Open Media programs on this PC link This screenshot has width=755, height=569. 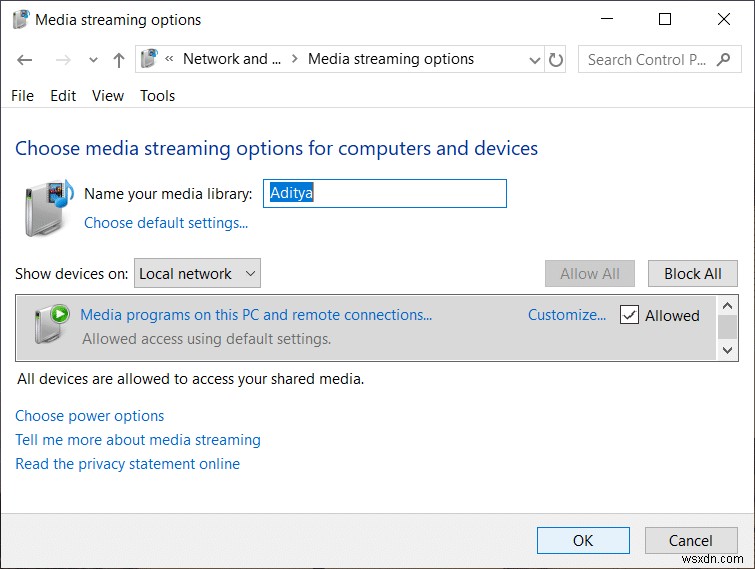pyautogui.click(x=256, y=315)
